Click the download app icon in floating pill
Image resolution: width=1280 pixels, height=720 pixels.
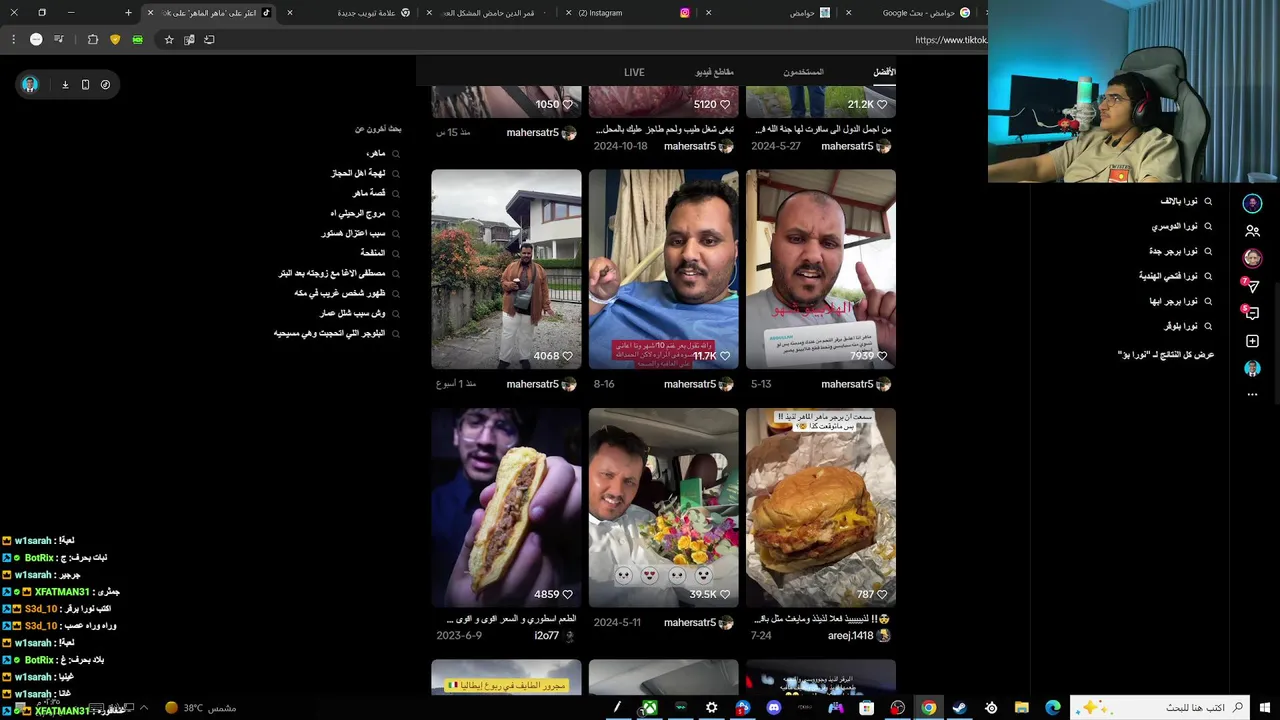pyautogui.click(x=65, y=85)
